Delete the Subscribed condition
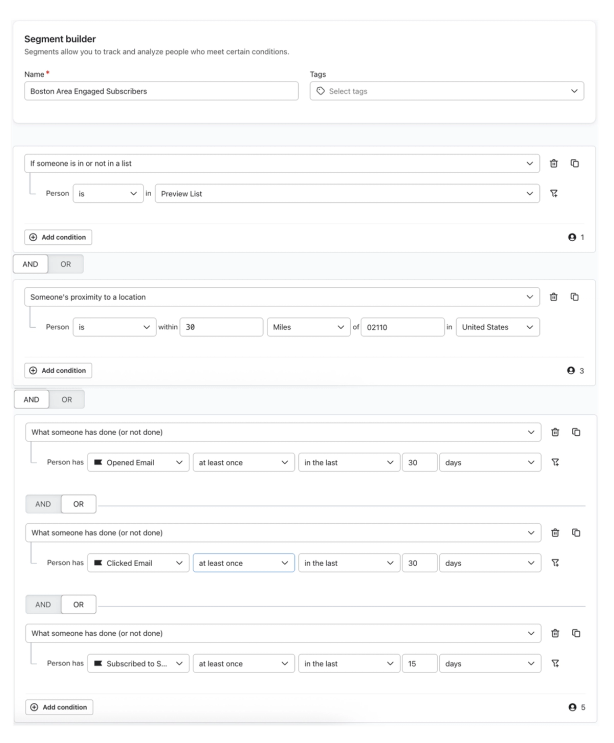The height and width of the screenshot is (743, 614). tap(555, 633)
